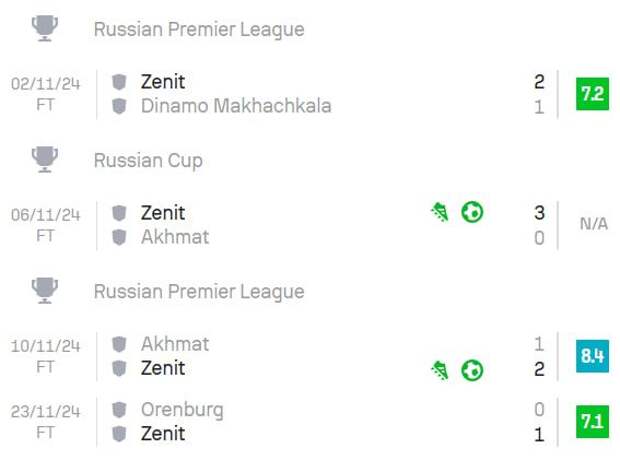This screenshot has height=472, width=620.
Task: Open the 02/11/24 match date
Action: pos(45,84)
